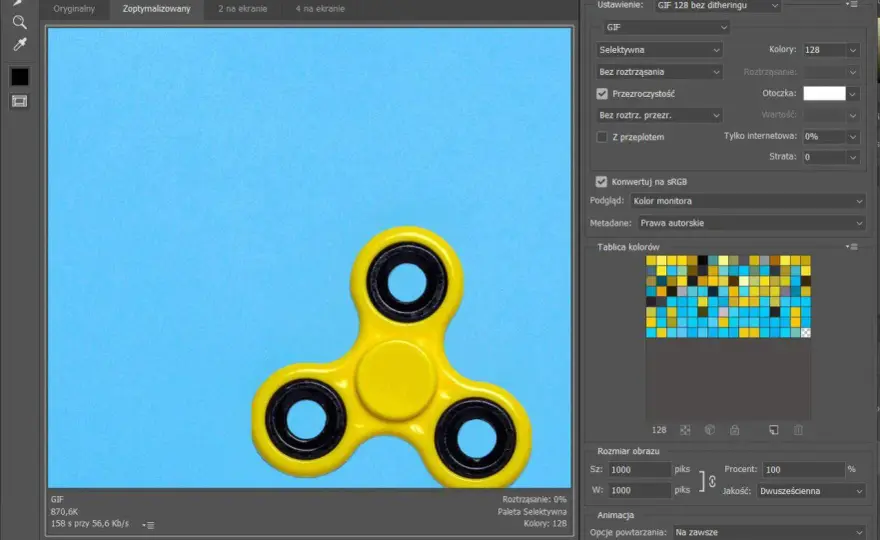Open the Ustawienie optimize menu icon
The width and height of the screenshot is (880, 540).
(852, 4)
